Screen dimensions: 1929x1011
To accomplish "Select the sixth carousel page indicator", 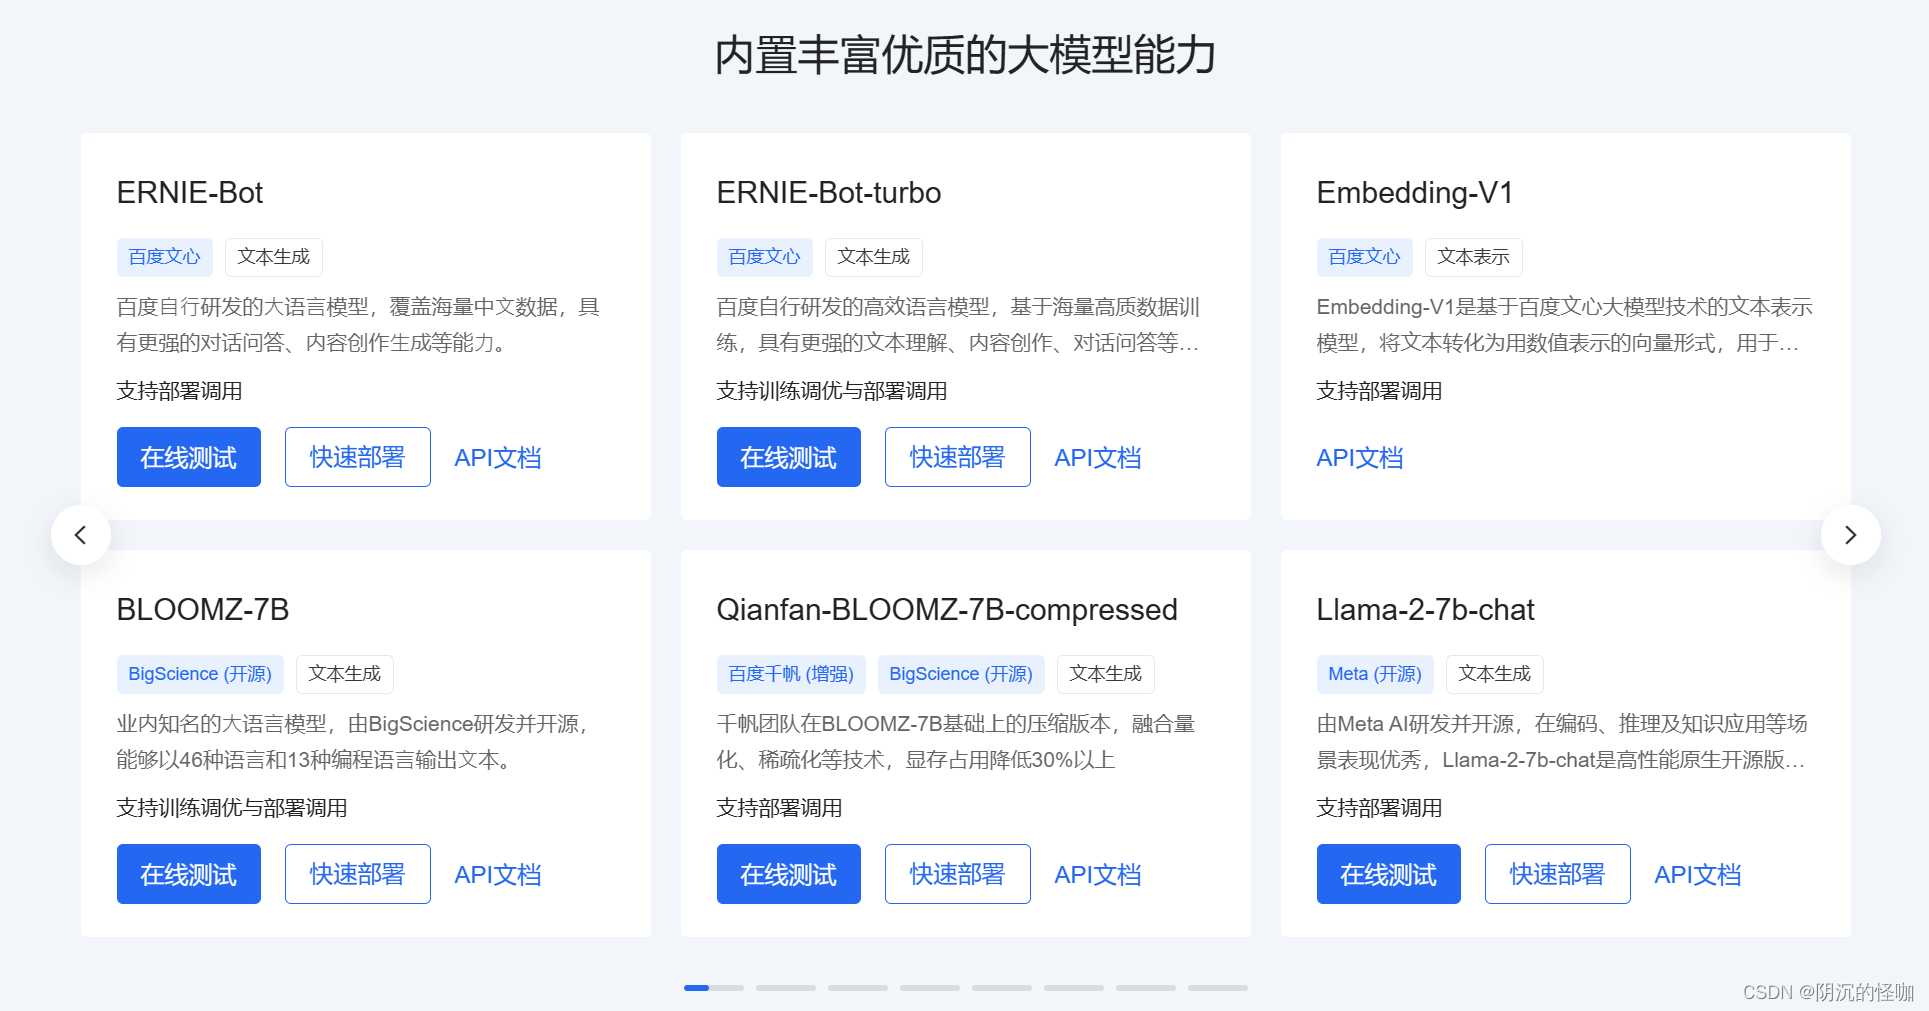I will (x=1074, y=988).
